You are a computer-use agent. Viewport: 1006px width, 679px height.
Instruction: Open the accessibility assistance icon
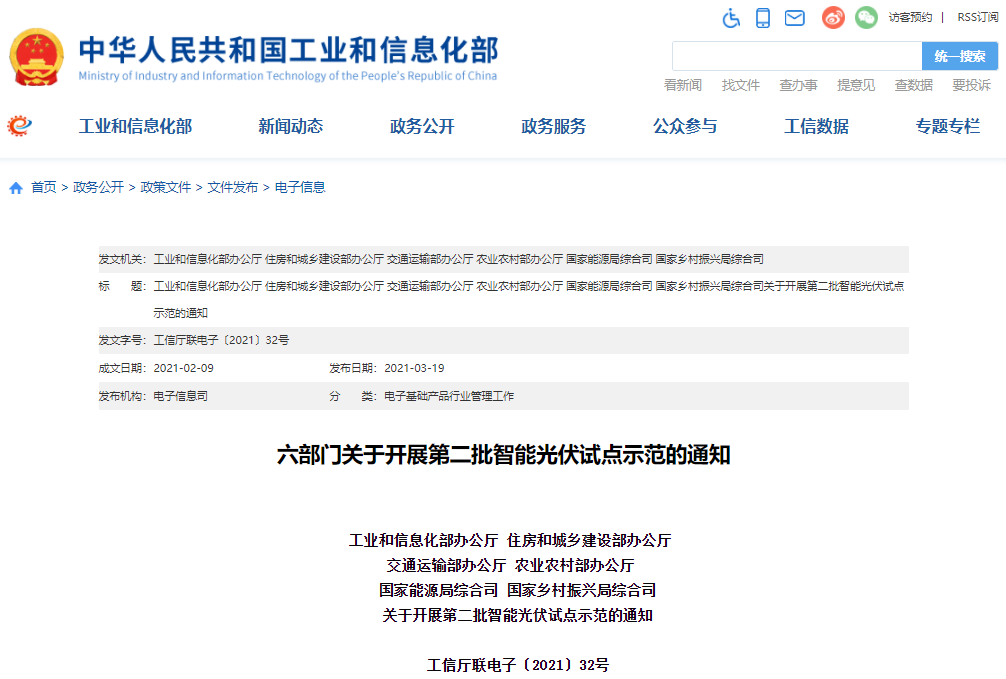(x=731, y=18)
